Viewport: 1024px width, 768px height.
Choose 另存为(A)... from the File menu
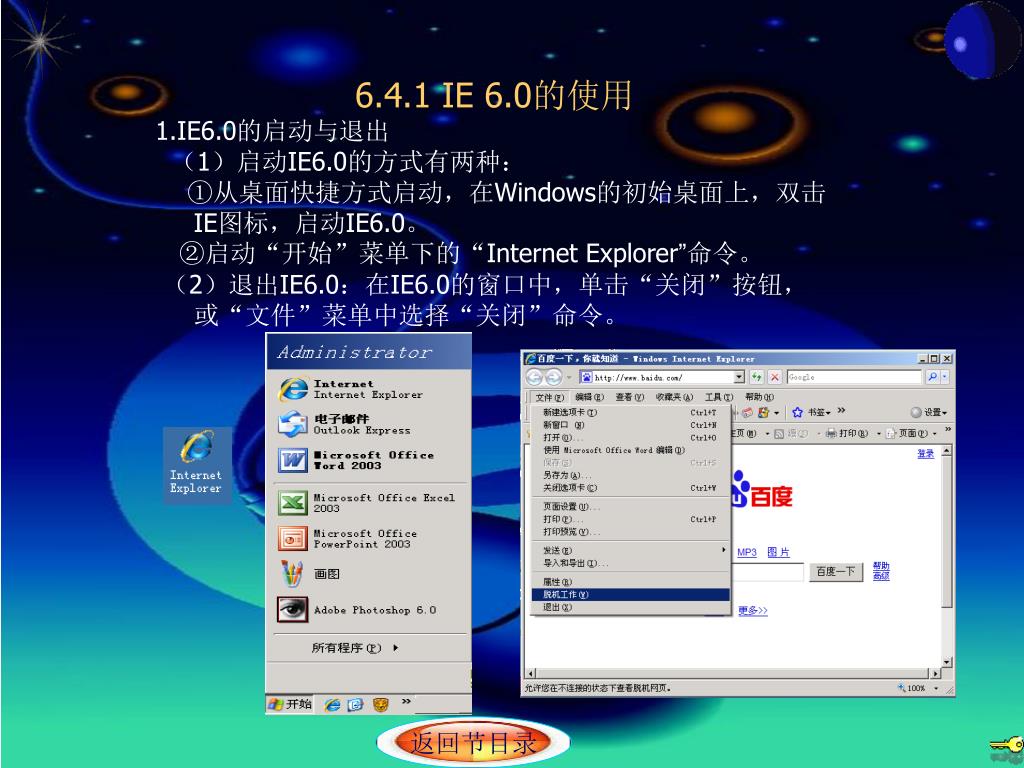630,475
